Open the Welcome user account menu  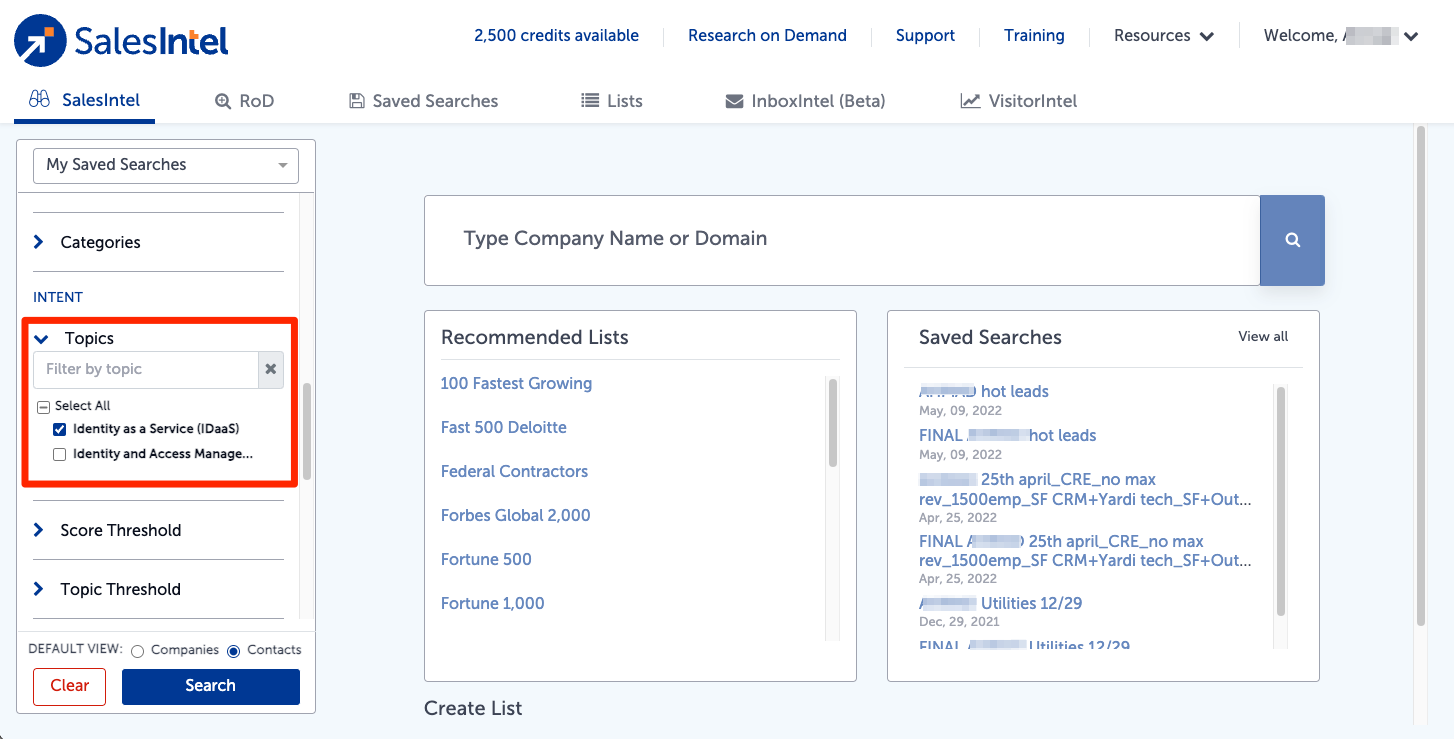coord(1341,36)
